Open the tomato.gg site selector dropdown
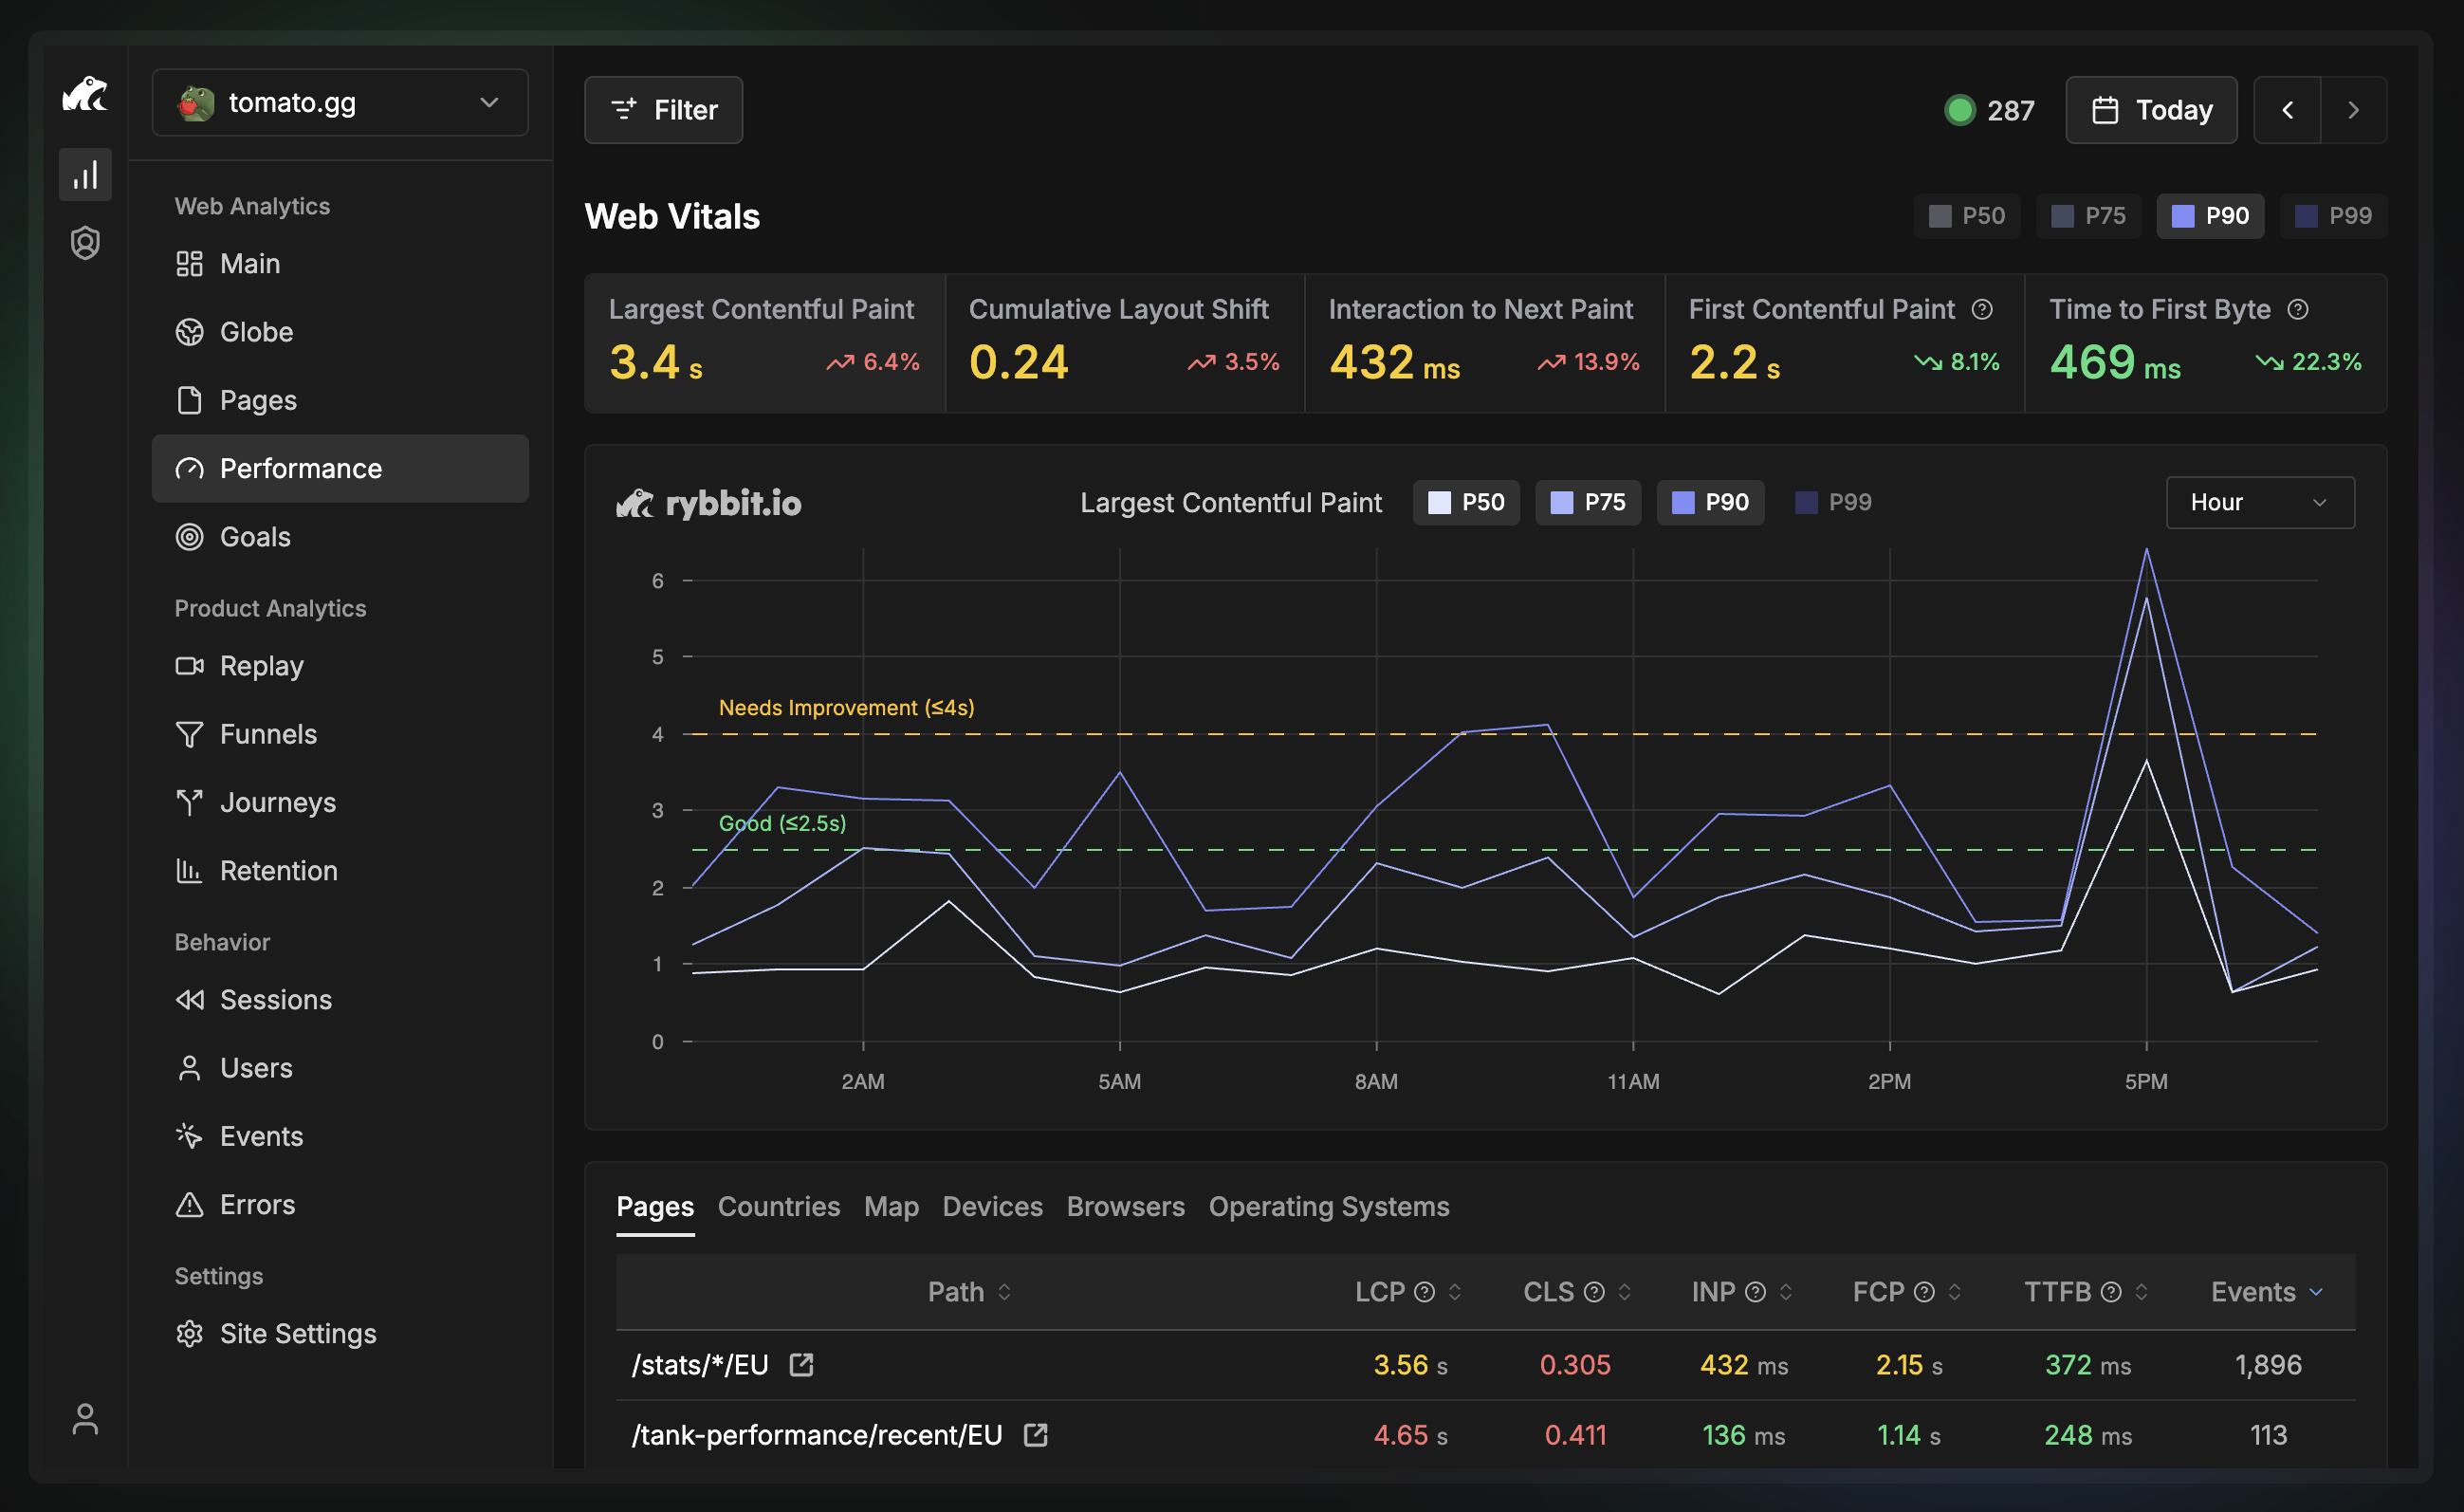The image size is (2464, 1512). click(340, 103)
